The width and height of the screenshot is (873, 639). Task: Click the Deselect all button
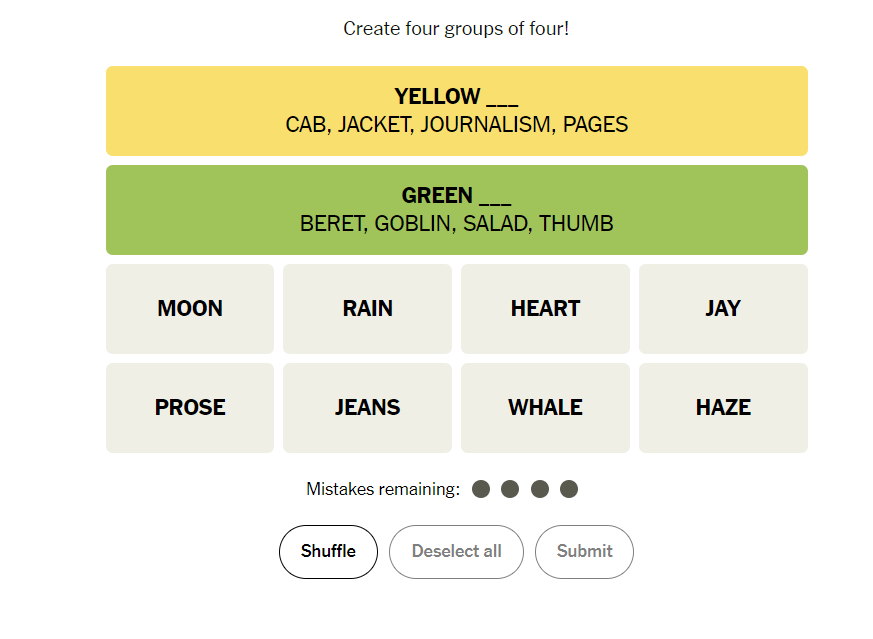[456, 551]
